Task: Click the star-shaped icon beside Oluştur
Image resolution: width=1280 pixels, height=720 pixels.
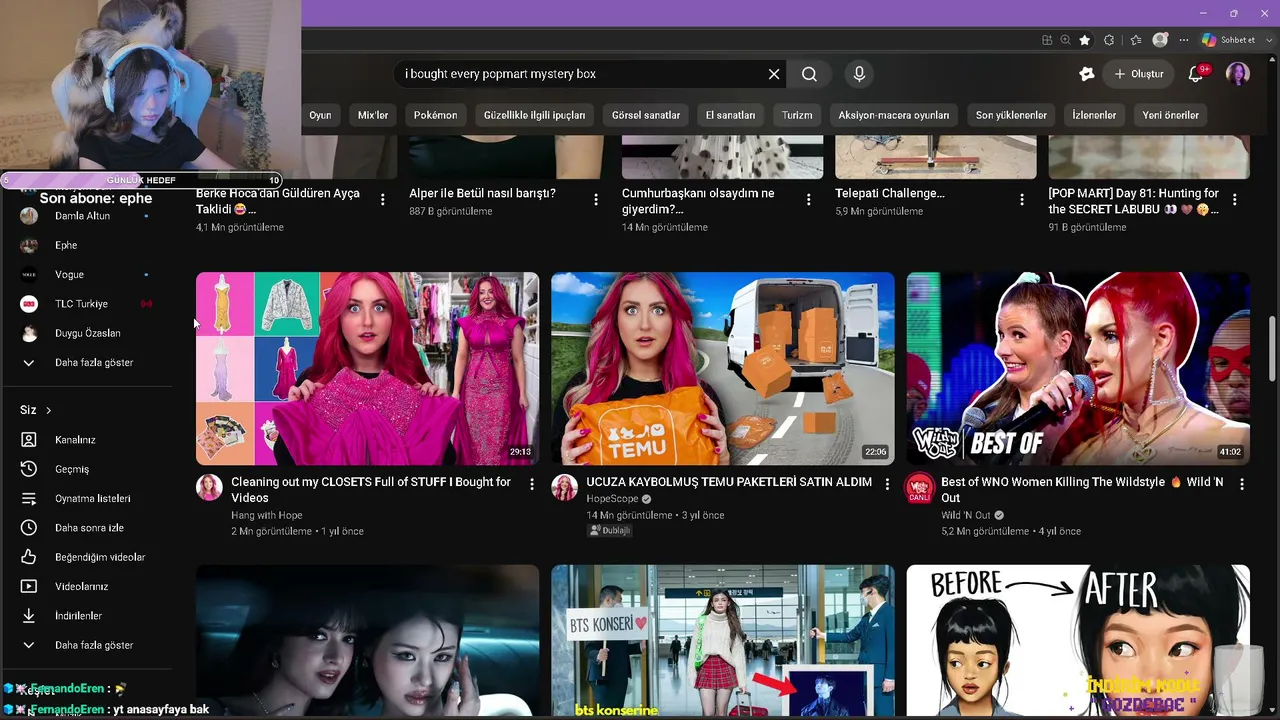Action: coord(1087,74)
